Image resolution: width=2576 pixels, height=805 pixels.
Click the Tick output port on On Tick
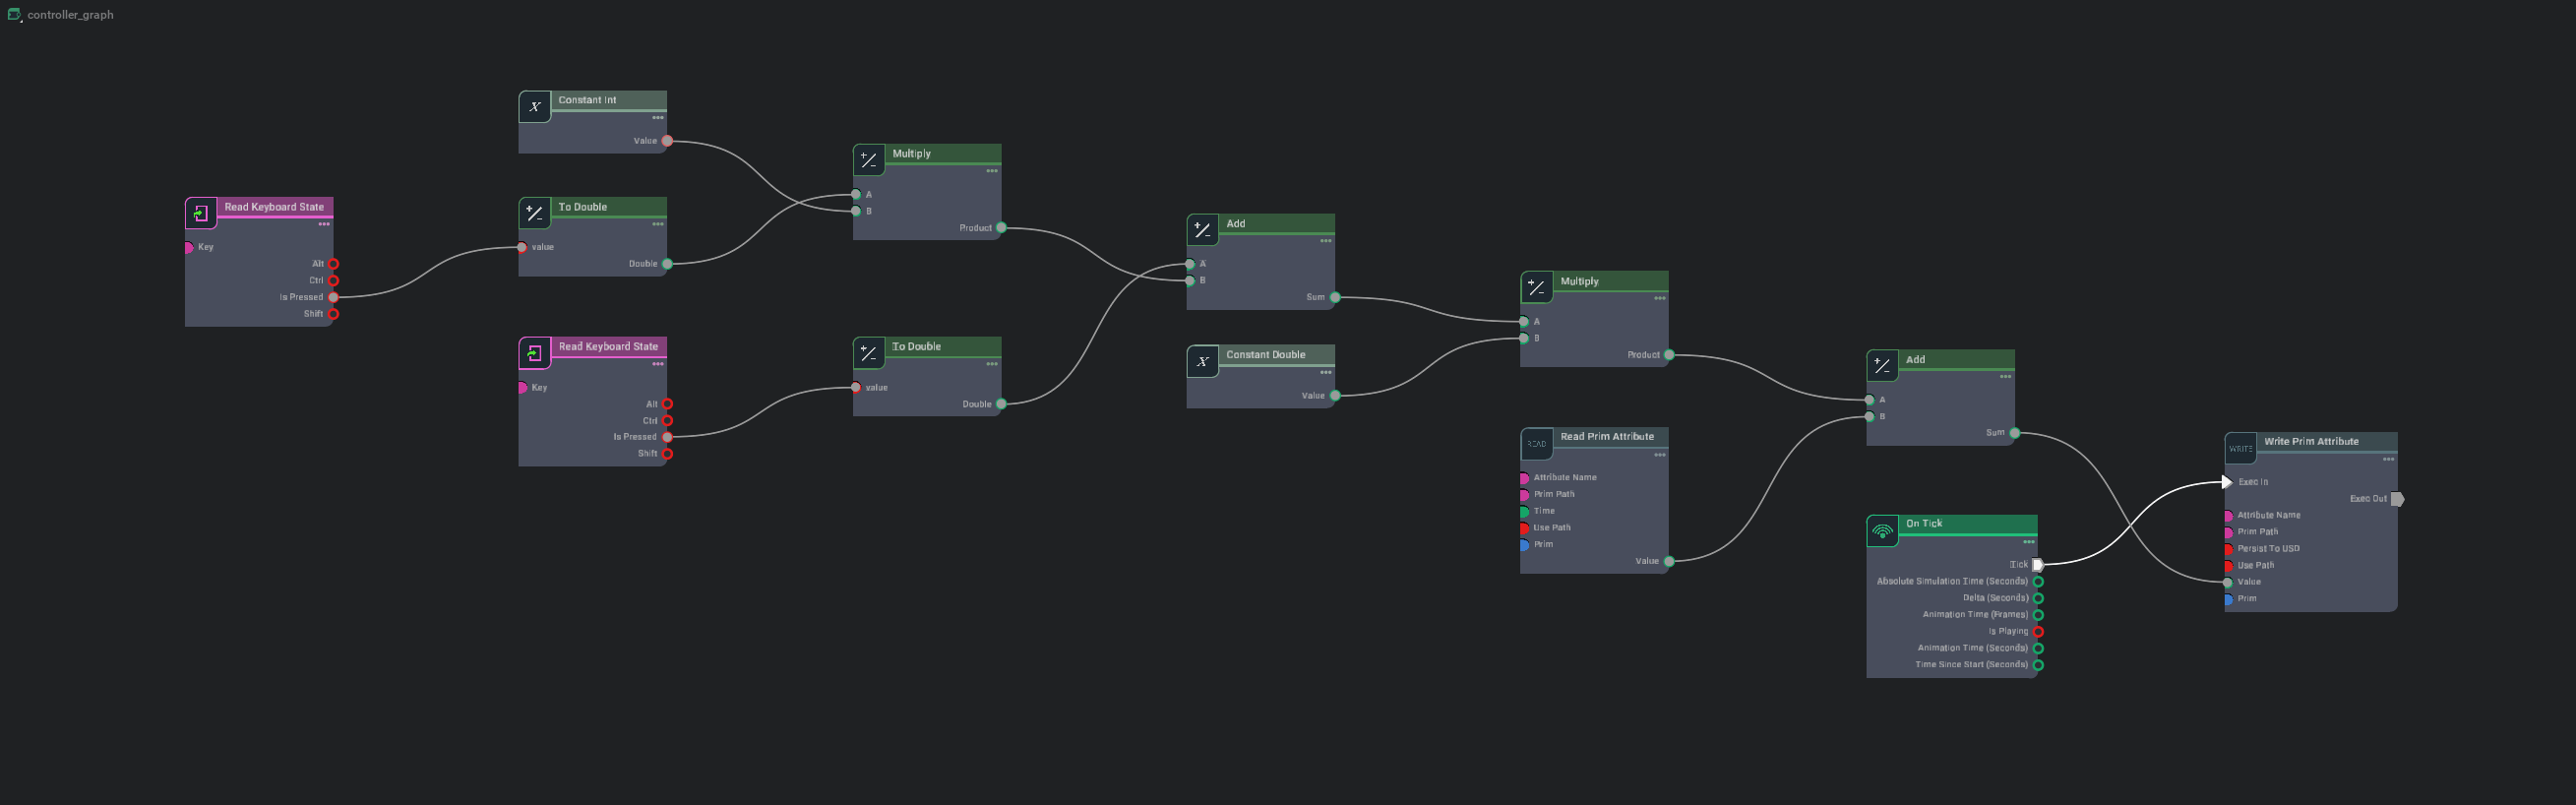[2038, 565]
